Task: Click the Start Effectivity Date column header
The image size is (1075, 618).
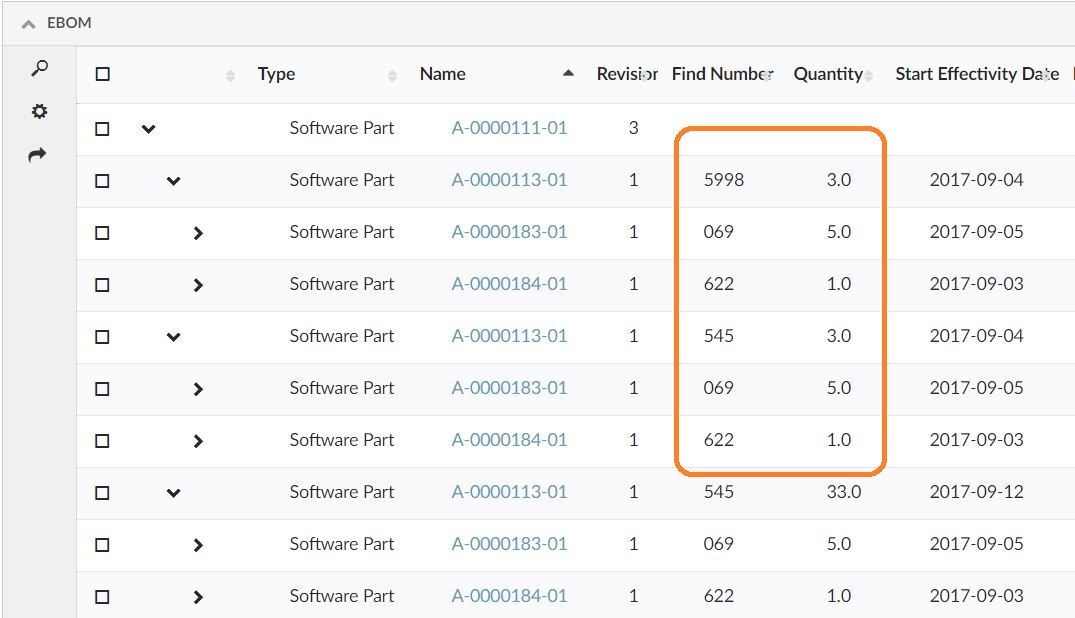Action: coord(976,74)
